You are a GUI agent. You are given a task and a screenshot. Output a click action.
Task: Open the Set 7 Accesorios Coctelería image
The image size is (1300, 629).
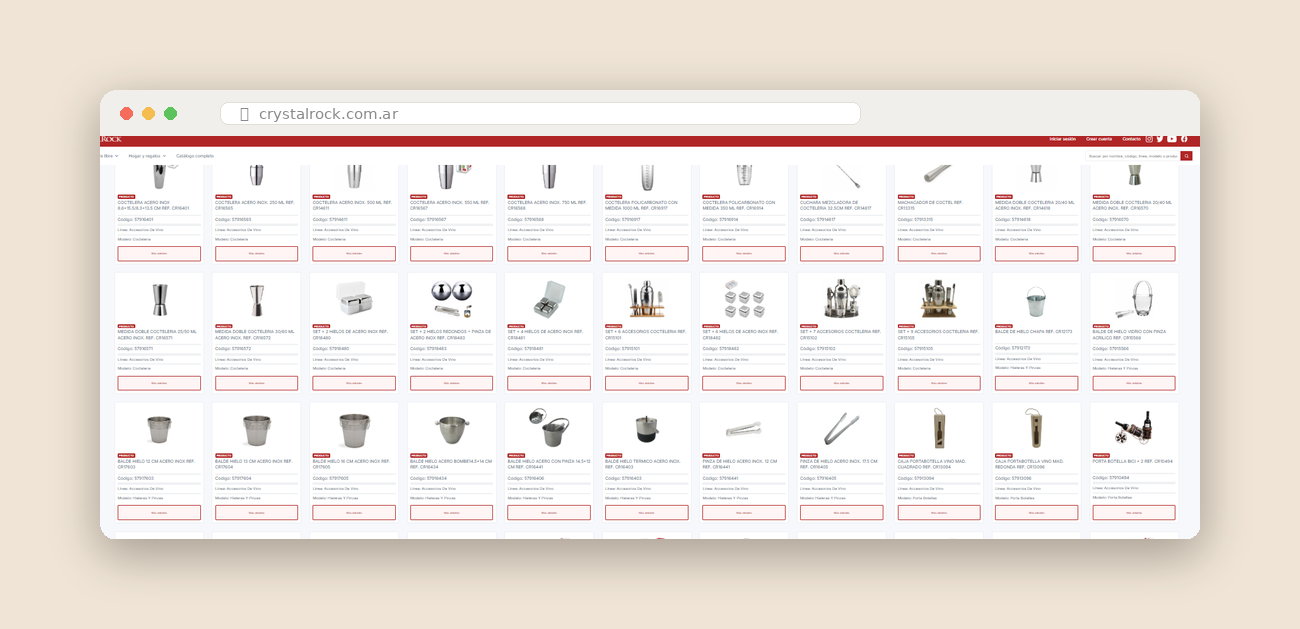841,298
